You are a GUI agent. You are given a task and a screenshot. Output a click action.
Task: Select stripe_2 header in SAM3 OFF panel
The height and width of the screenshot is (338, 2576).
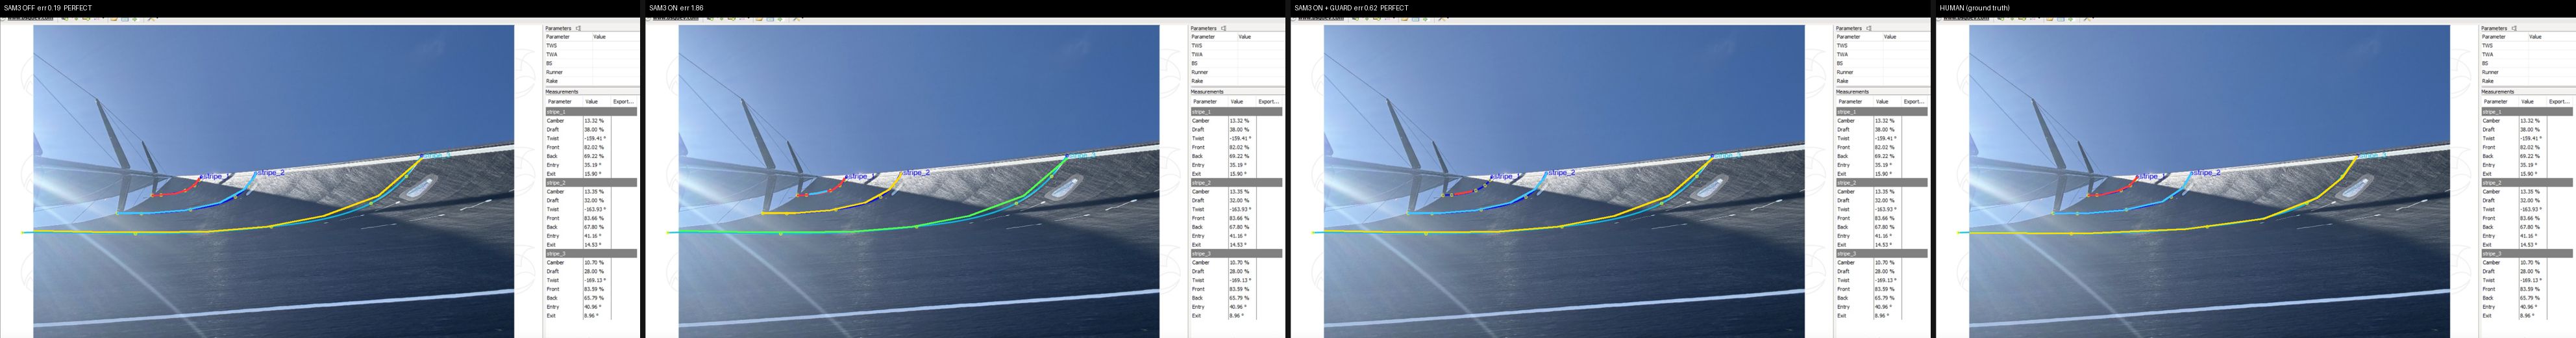[x=591, y=183]
